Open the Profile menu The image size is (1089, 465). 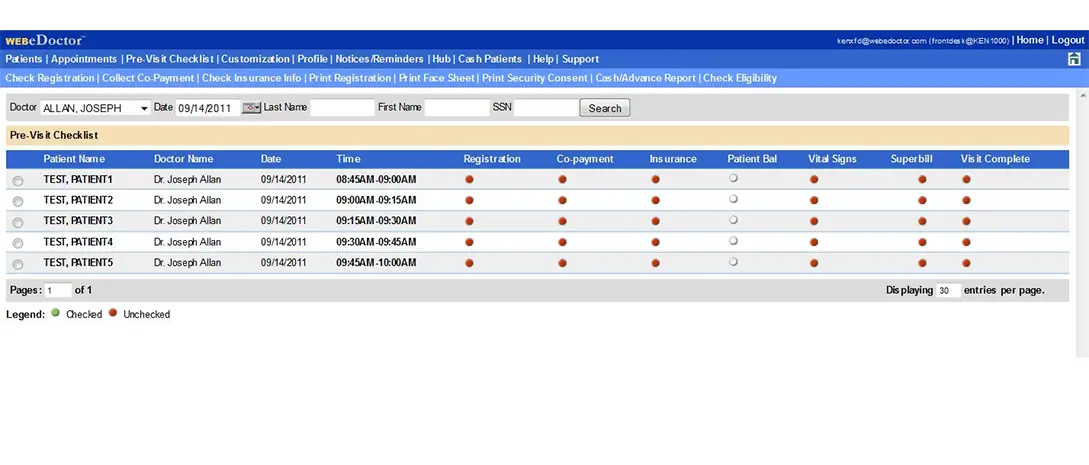[x=313, y=59]
